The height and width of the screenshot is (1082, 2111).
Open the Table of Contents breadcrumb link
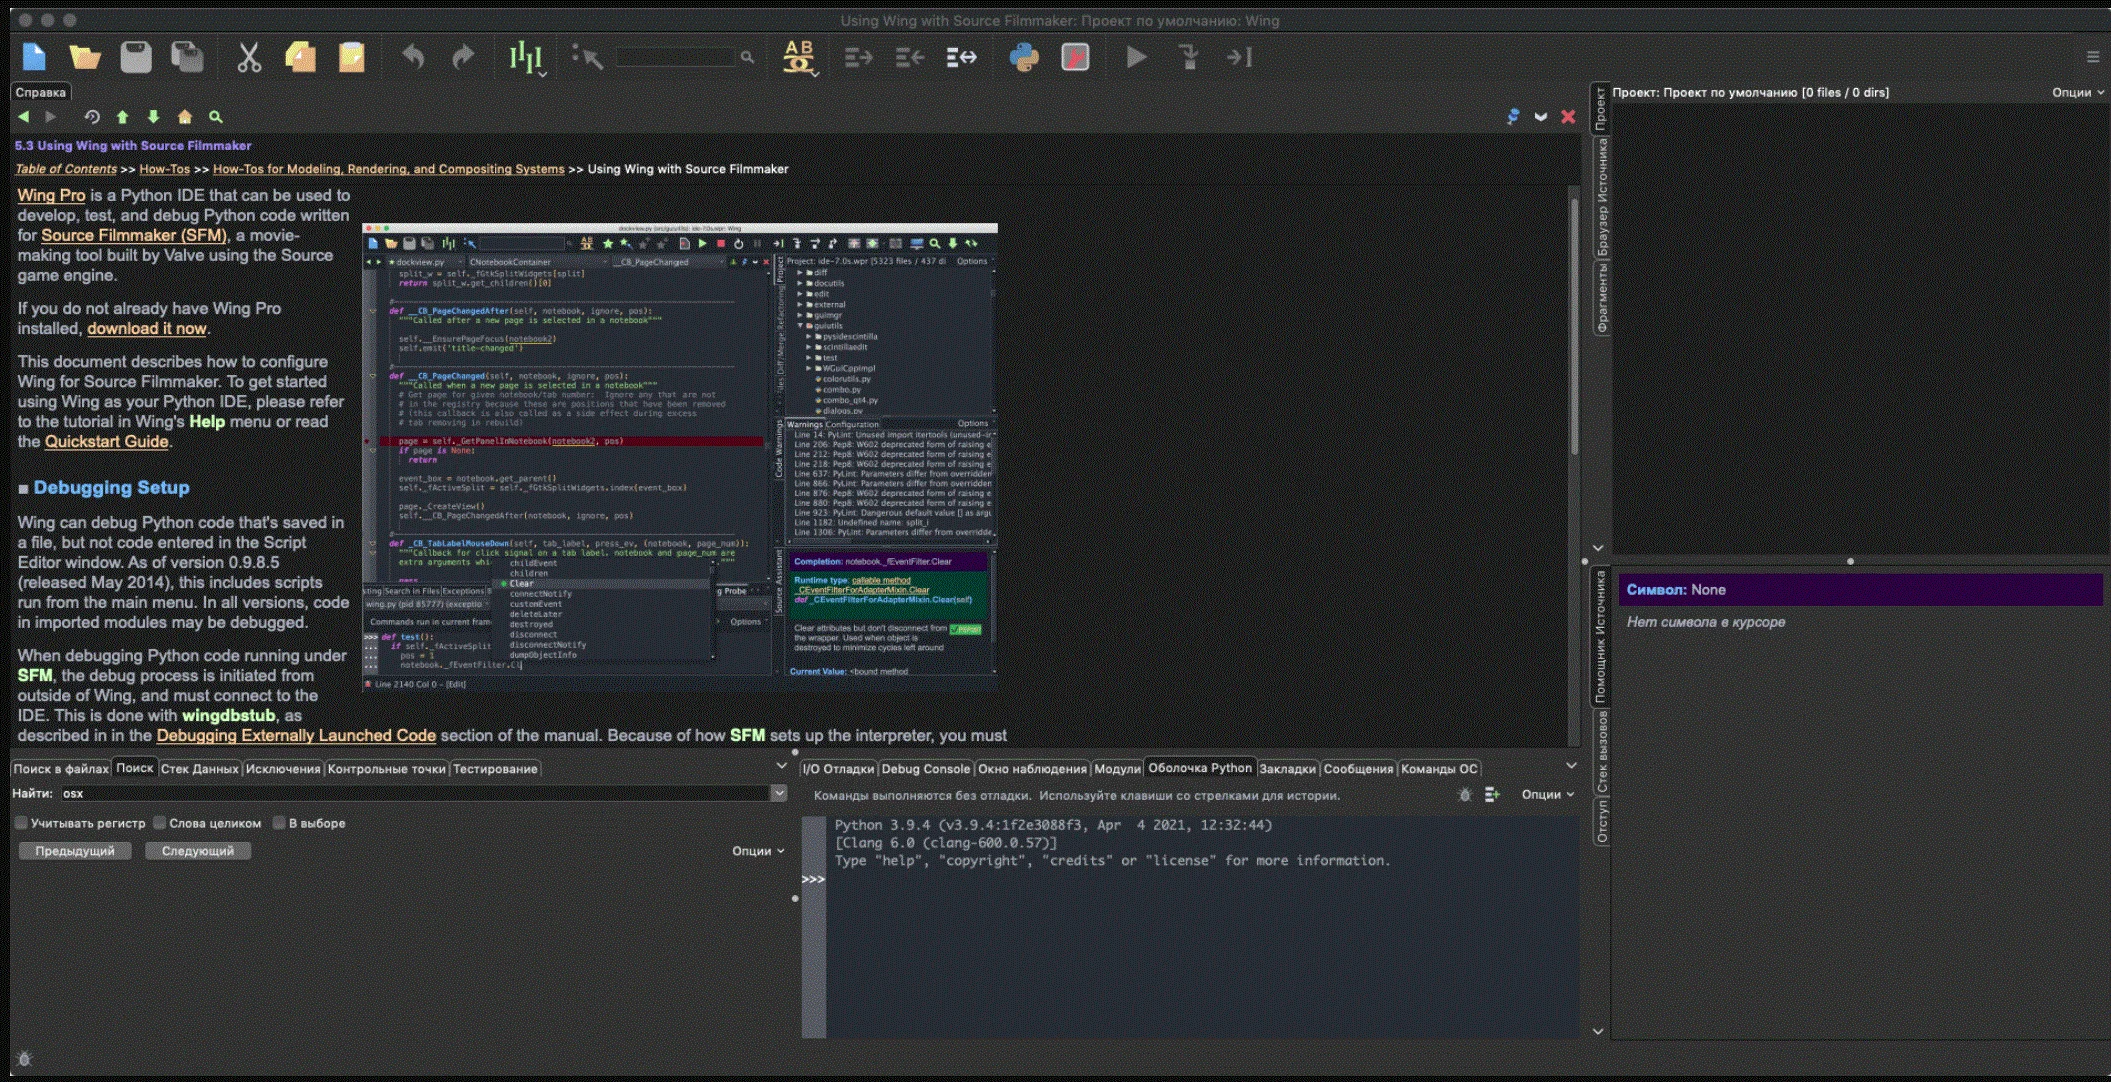click(x=66, y=169)
